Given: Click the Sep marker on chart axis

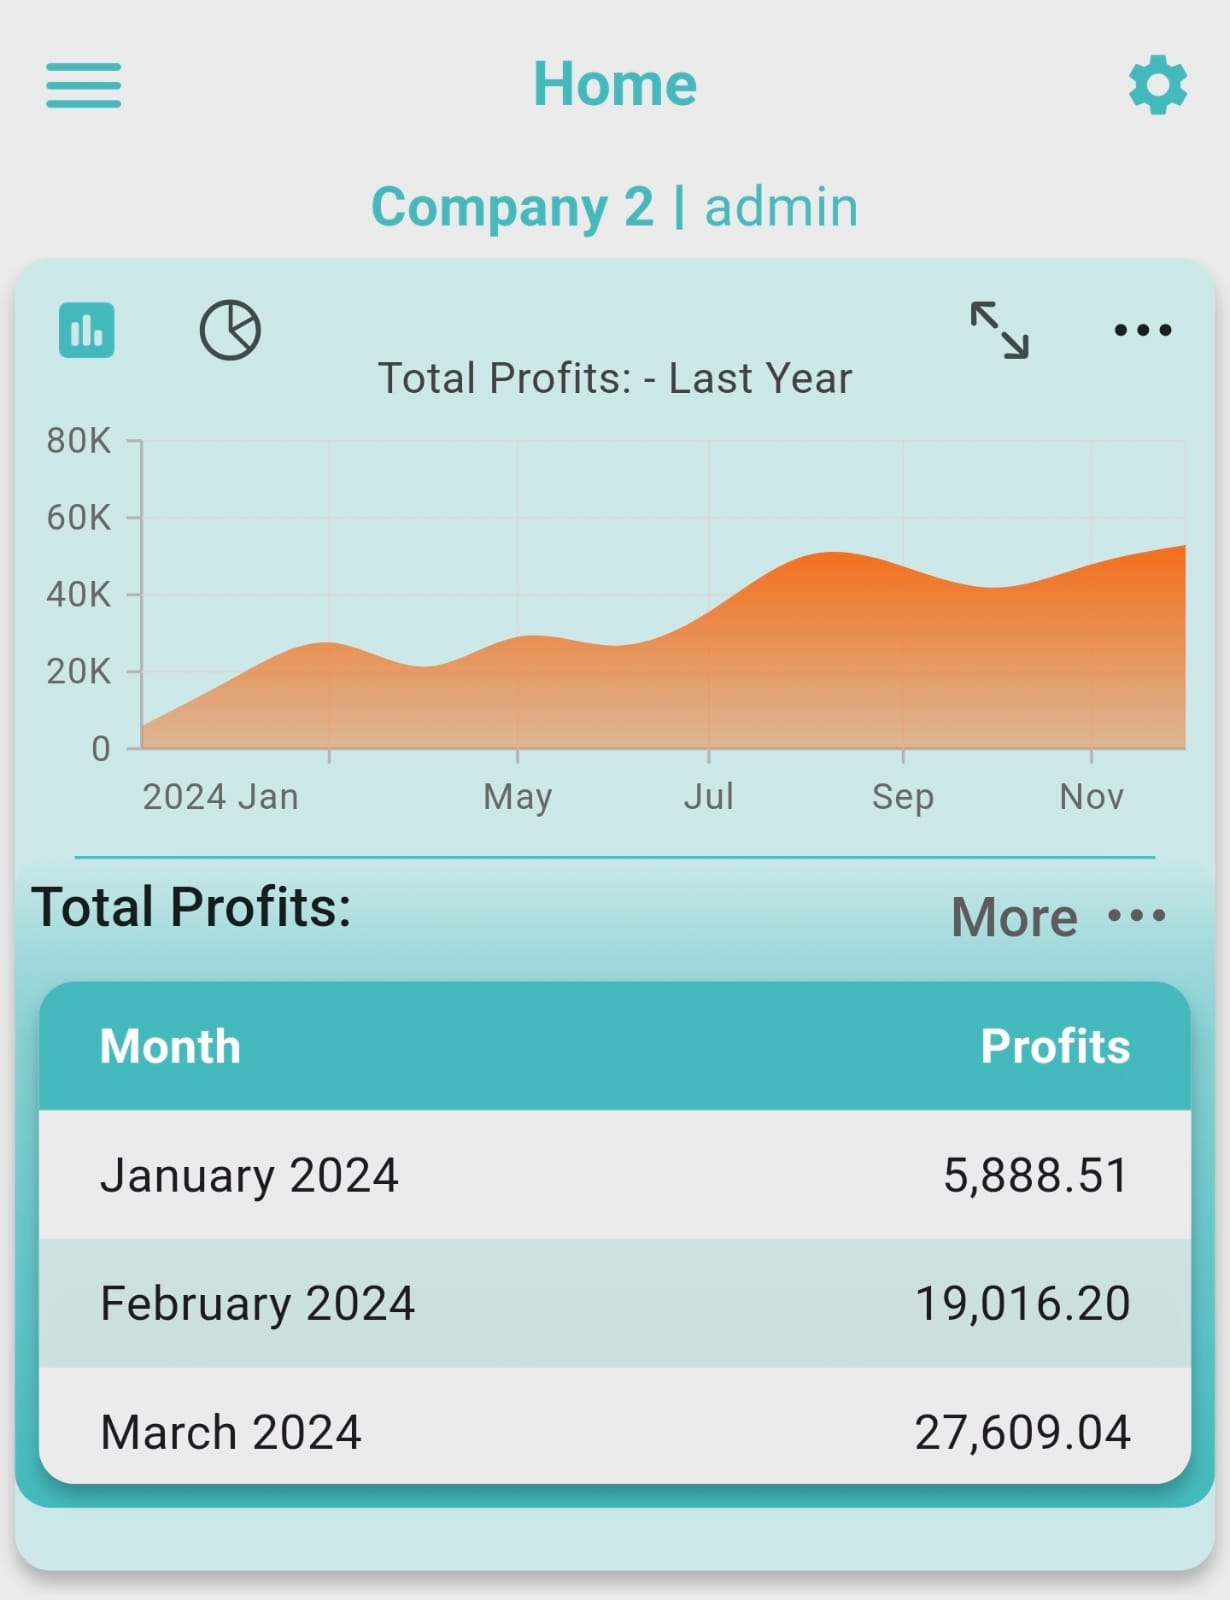Looking at the screenshot, I should 902,797.
